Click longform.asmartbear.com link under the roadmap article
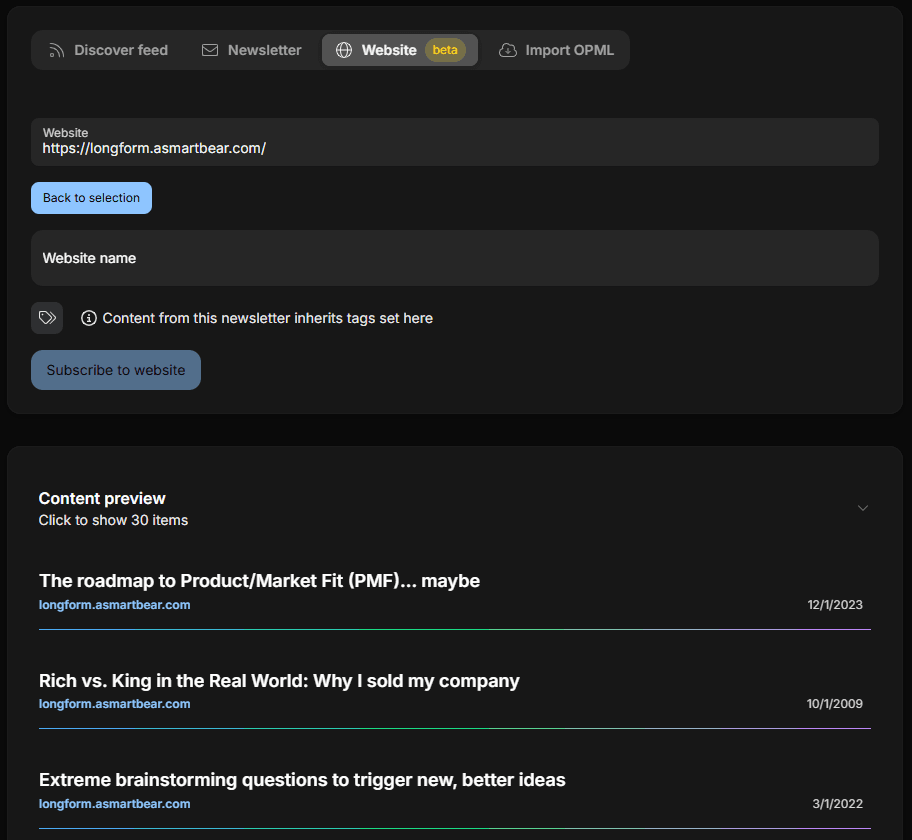The width and height of the screenshot is (912, 840). coord(114,605)
